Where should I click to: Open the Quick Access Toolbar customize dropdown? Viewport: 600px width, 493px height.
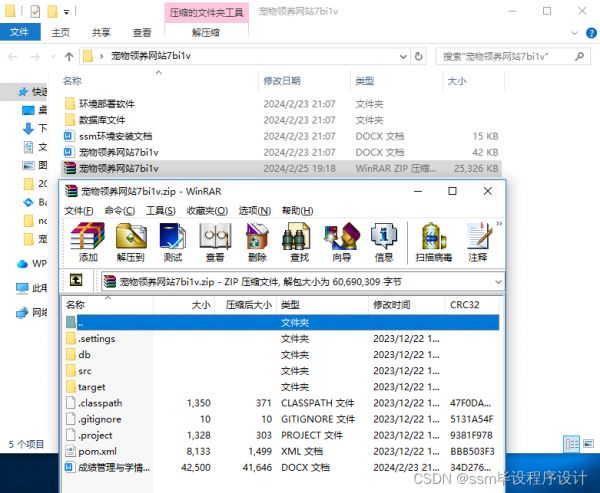pyautogui.click(x=66, y=12)
